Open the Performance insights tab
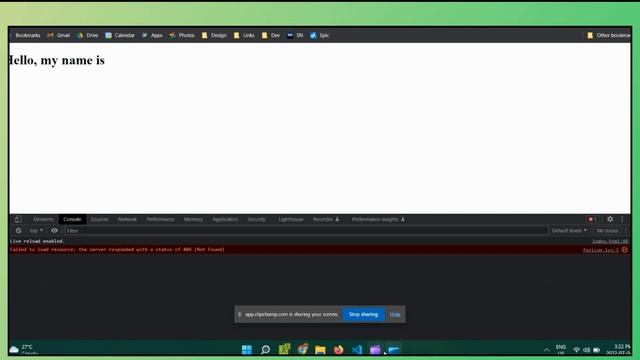This screenshot has height=360, width=640. 378,219
